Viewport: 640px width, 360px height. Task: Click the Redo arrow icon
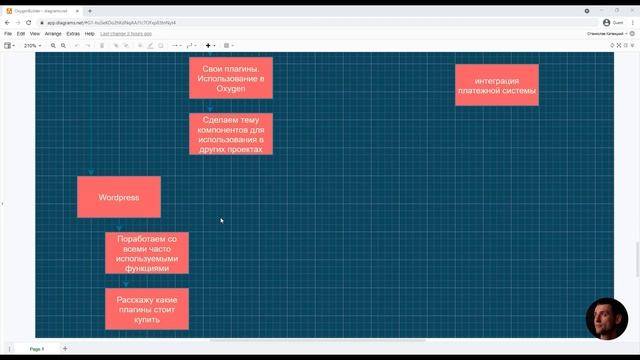(x=88, y=46)
